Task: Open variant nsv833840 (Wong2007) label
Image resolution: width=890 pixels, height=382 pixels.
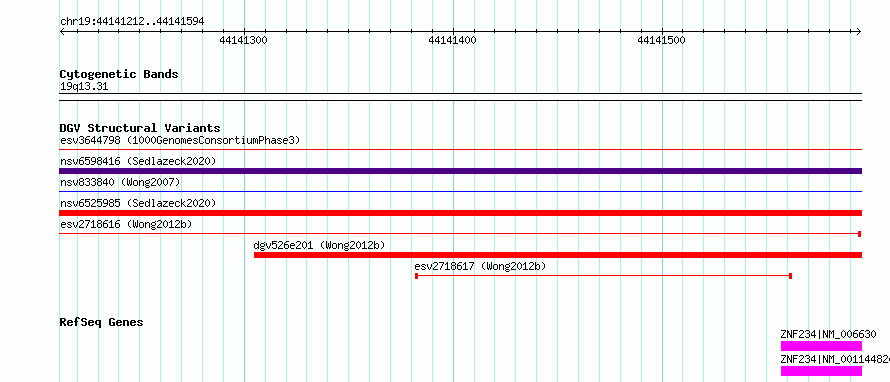Action: (x=120, y=182)
